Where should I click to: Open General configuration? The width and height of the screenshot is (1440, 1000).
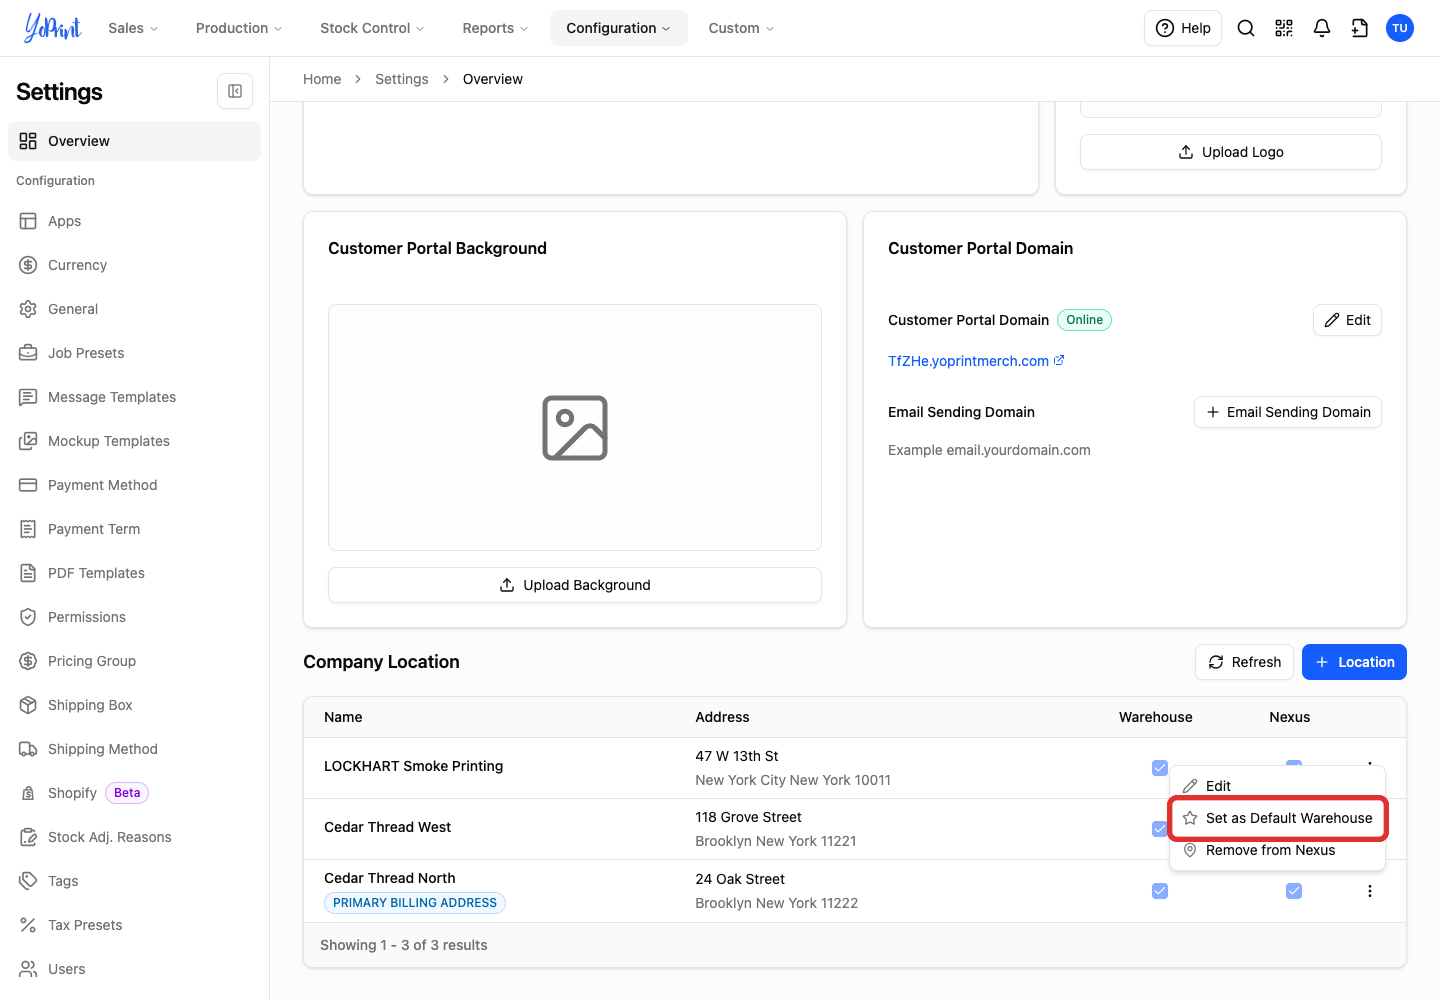coord(134,309)
